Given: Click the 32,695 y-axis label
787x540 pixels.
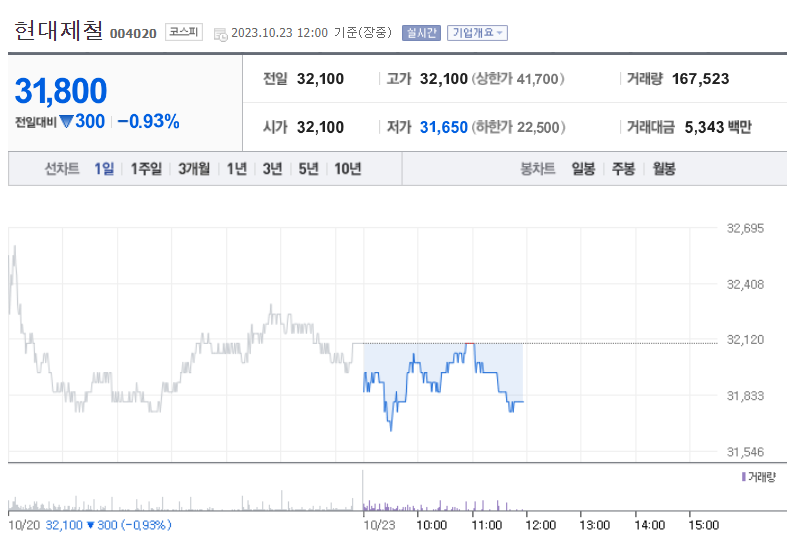Looking at the screenshot, I should 745,228.
